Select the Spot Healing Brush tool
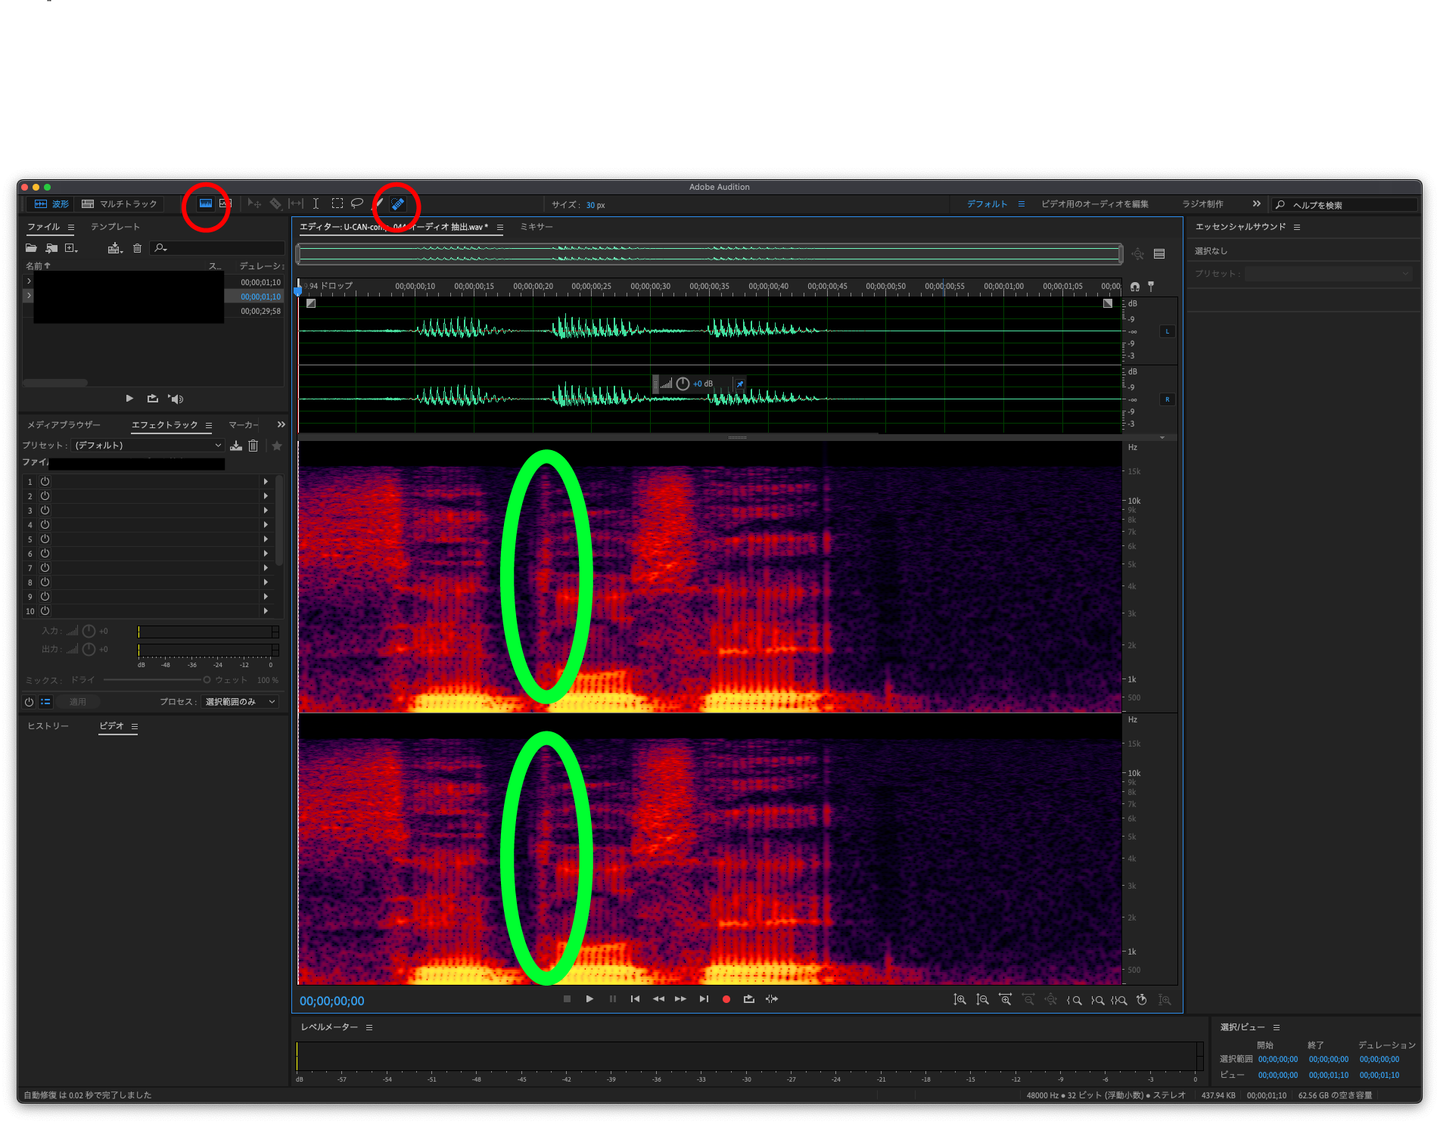 [397, 204]
